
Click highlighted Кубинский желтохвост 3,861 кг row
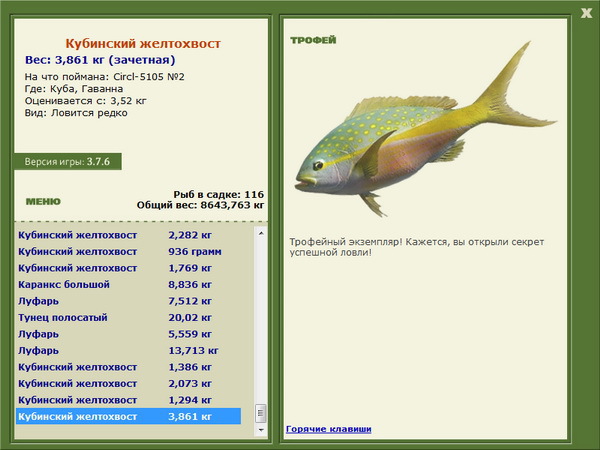[x=129, y=416]
